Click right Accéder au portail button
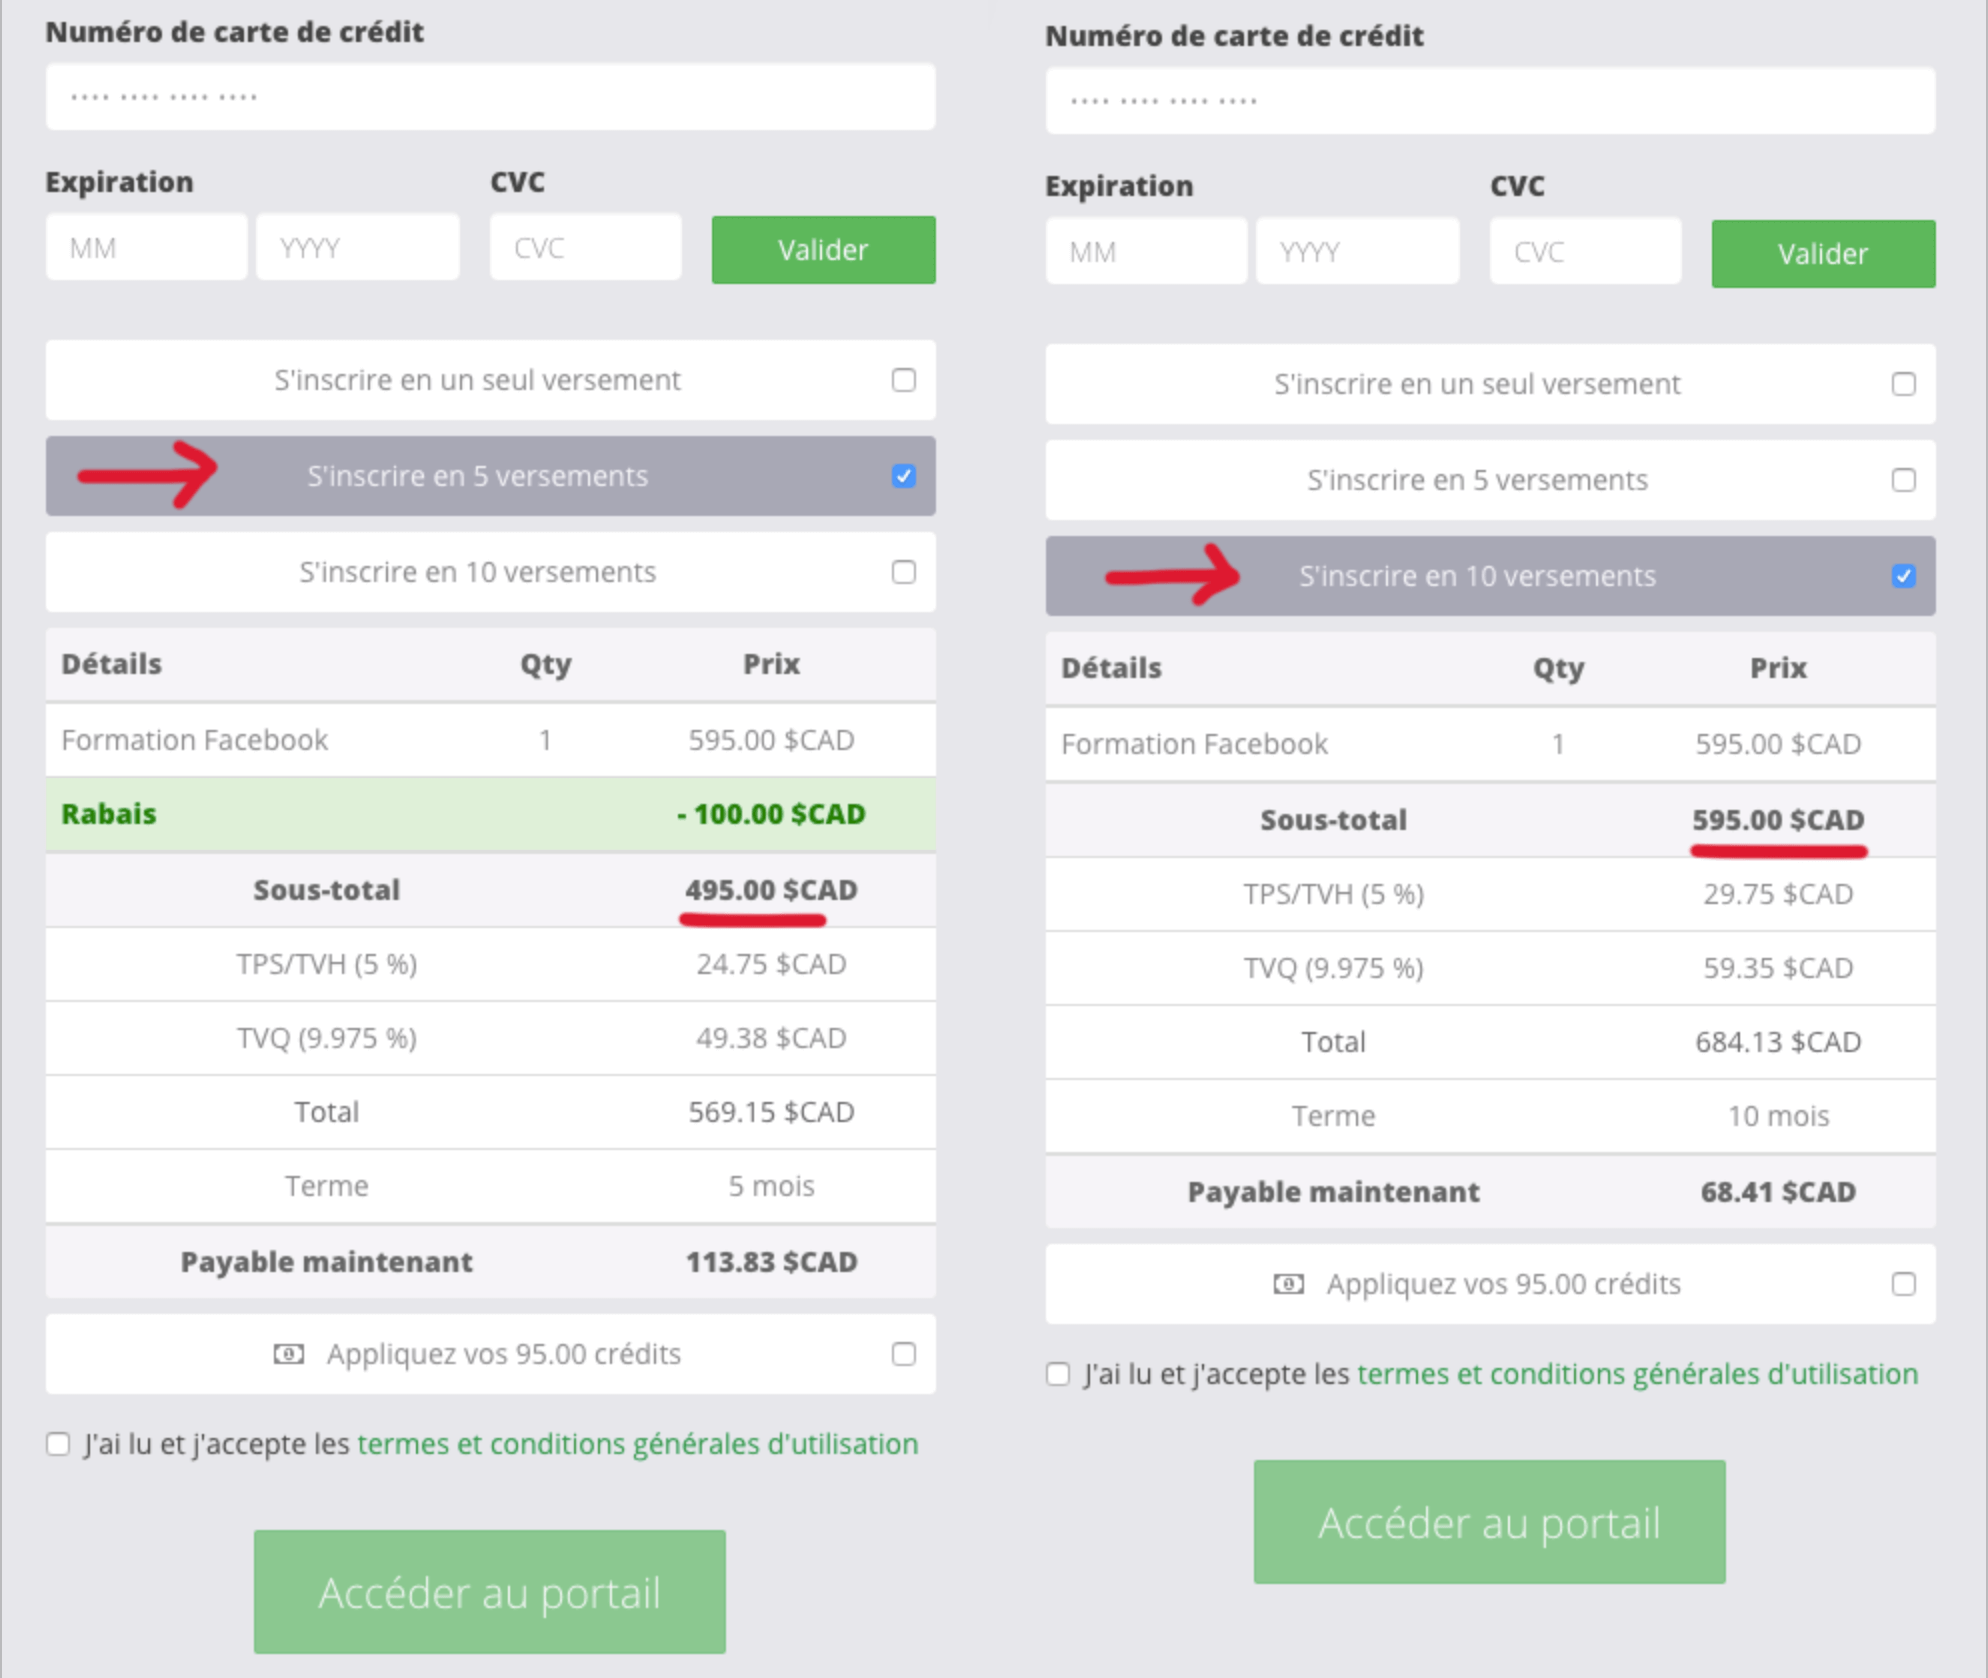This screenshot has height=1678, width=1988. coord(1489,1521)
